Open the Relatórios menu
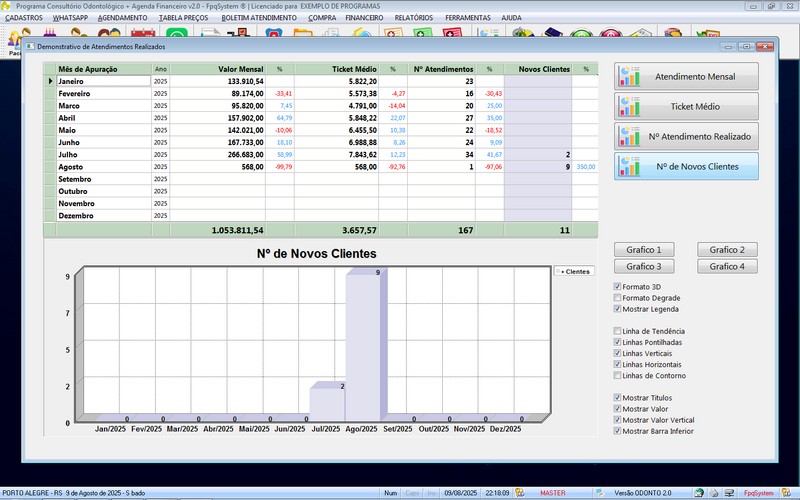This screenshot has width=800, height=500. click(x=414, y=18)
